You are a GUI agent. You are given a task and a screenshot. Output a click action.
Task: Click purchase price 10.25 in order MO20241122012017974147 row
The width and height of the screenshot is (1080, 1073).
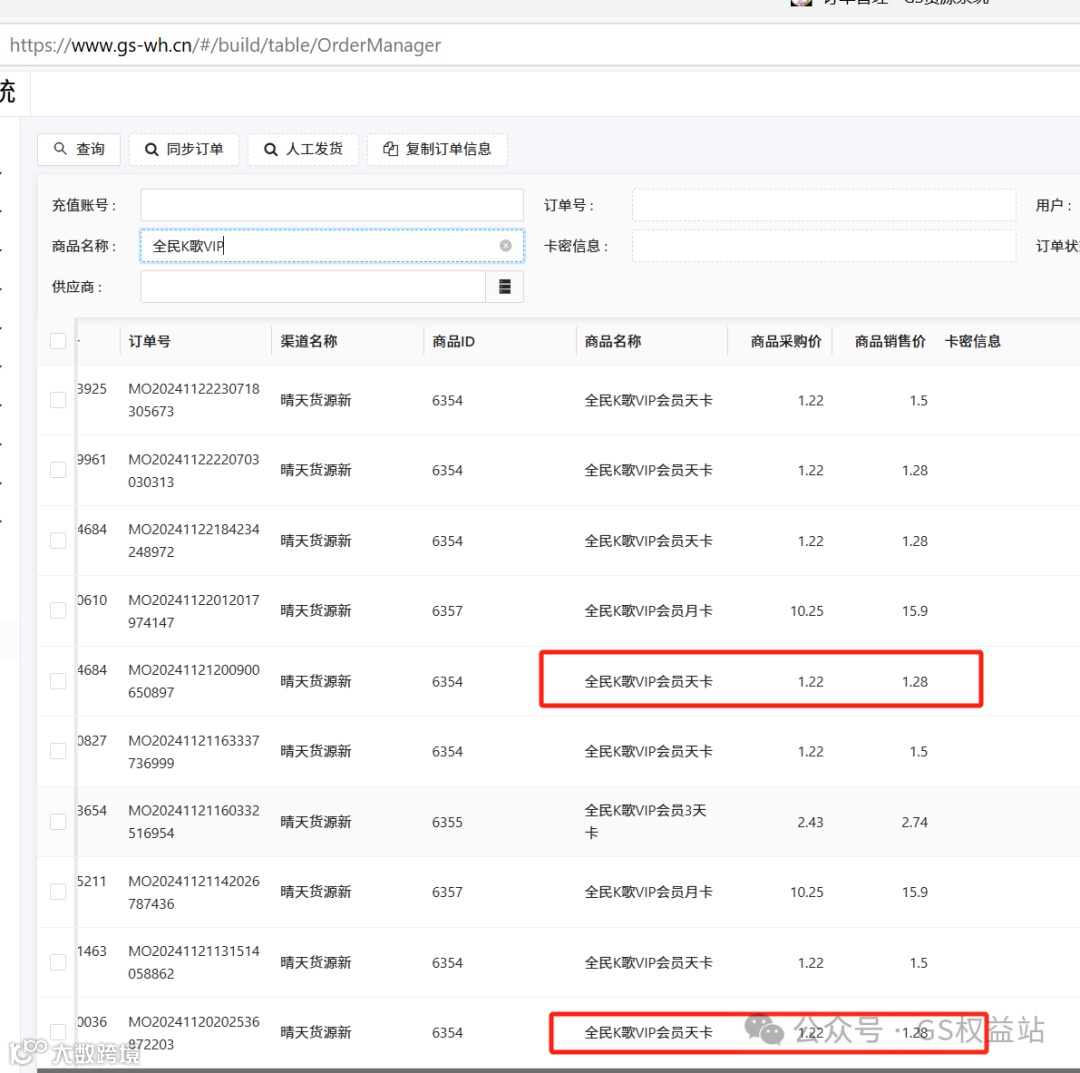(807, 611)
